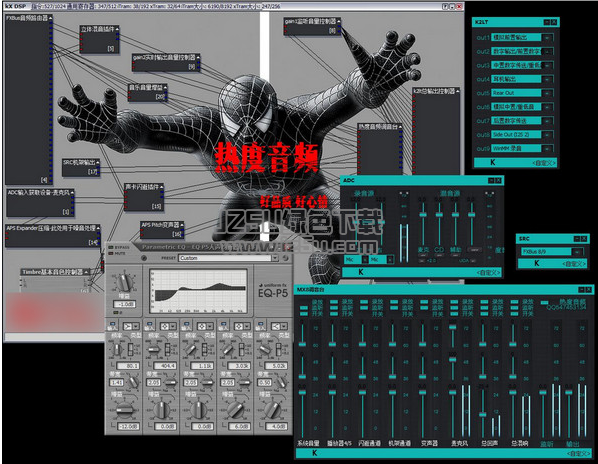Click the EQ frequency response graph
This screenshot has height=464, width=598.
click(198, 291)
